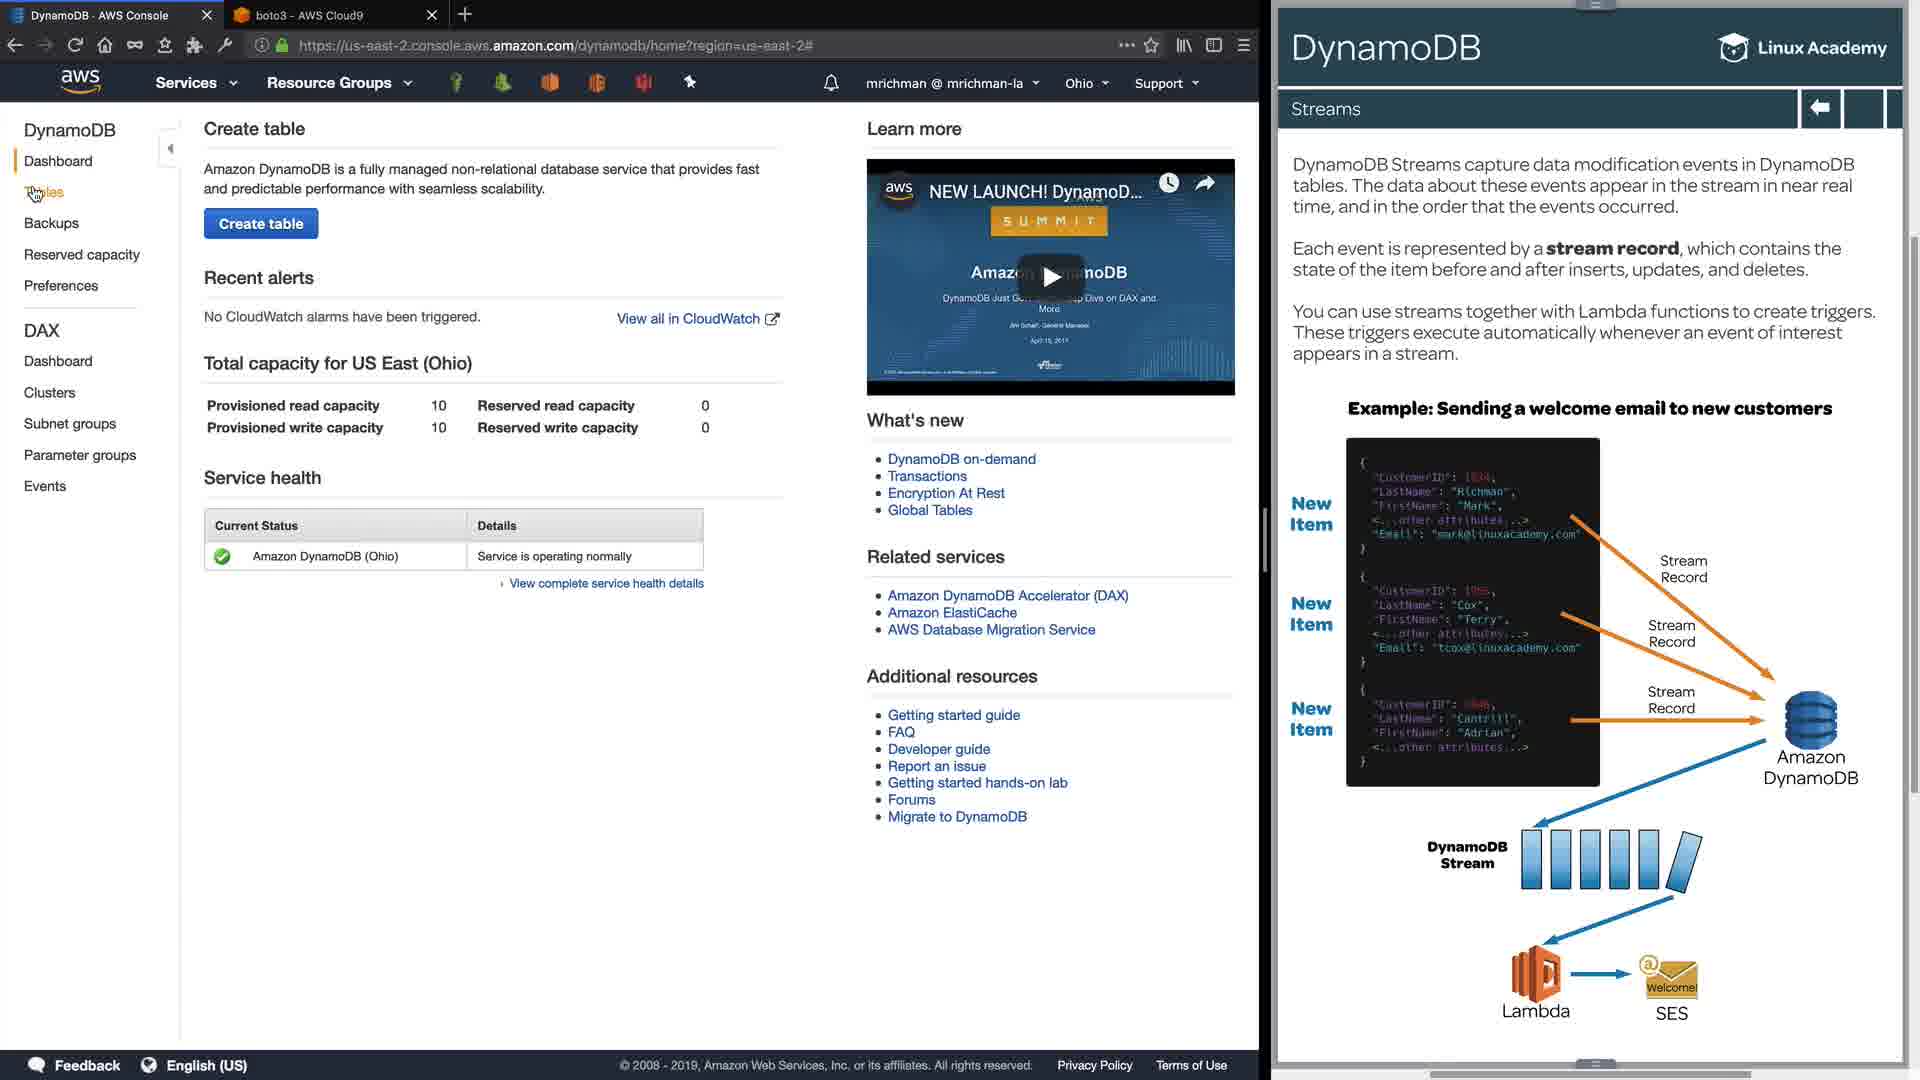Click the video share arrow icon

click(x=1205, y=183)
